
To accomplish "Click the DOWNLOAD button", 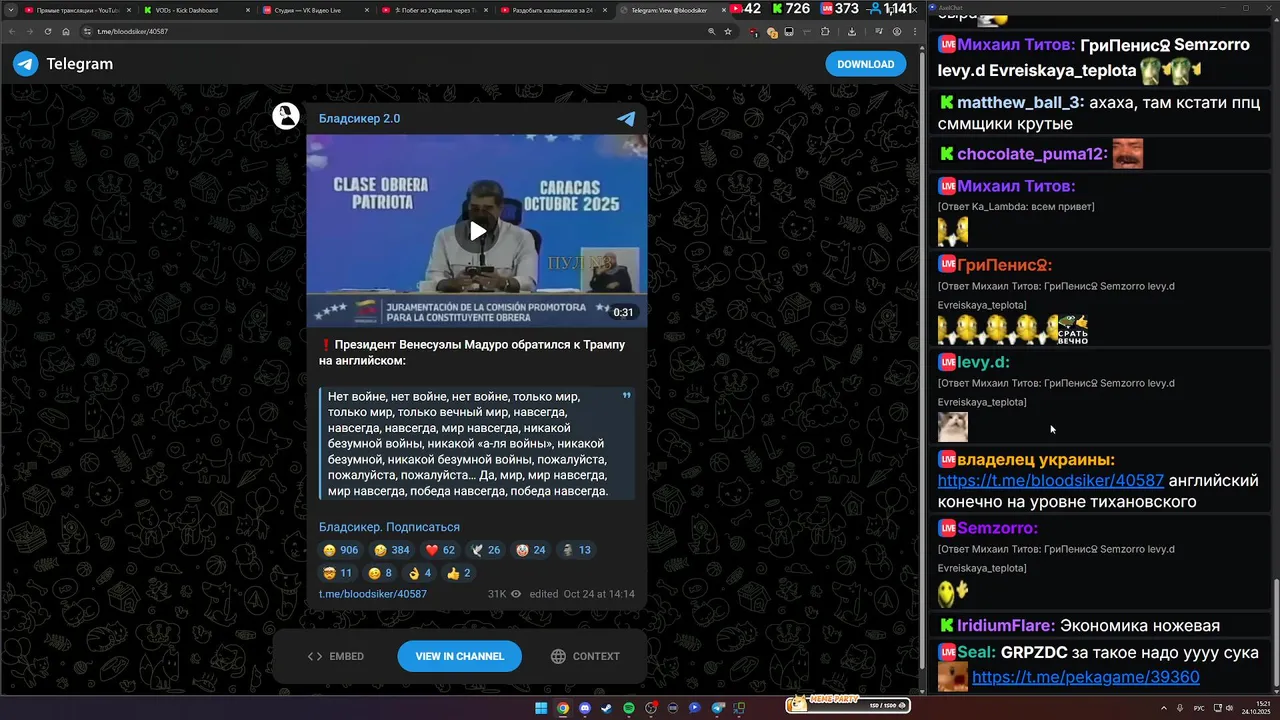I will [865, 64].
